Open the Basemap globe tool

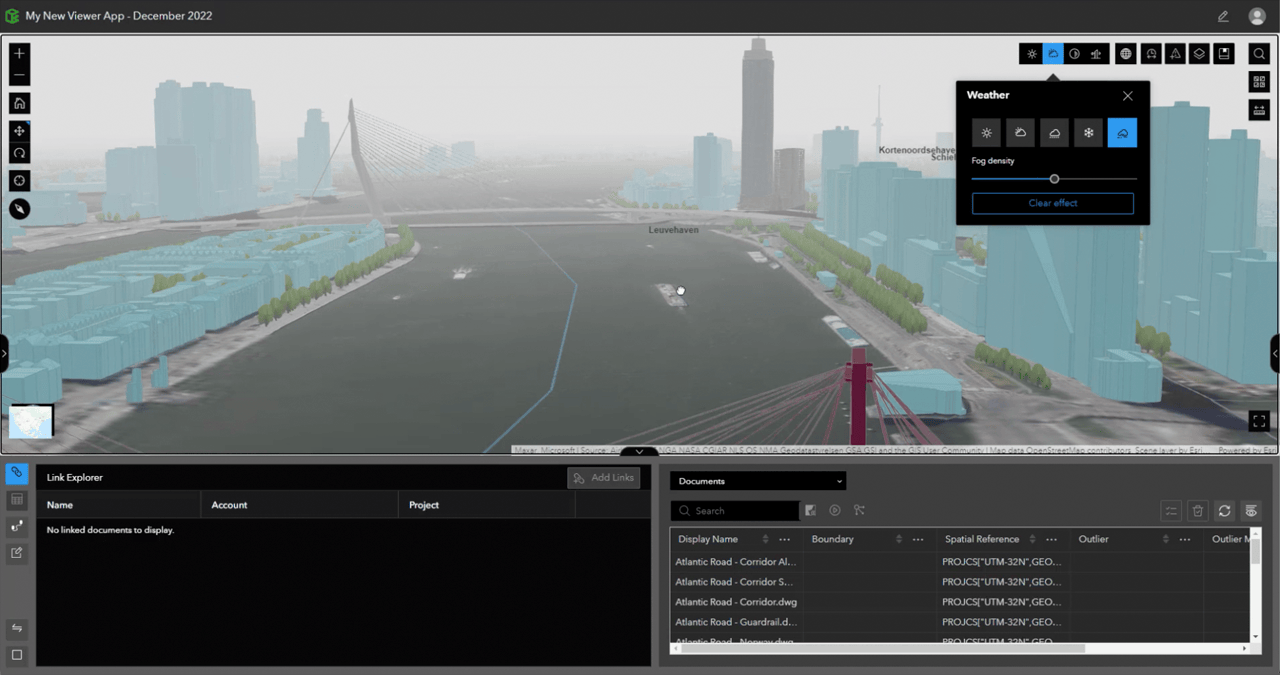pos(1125,53)
